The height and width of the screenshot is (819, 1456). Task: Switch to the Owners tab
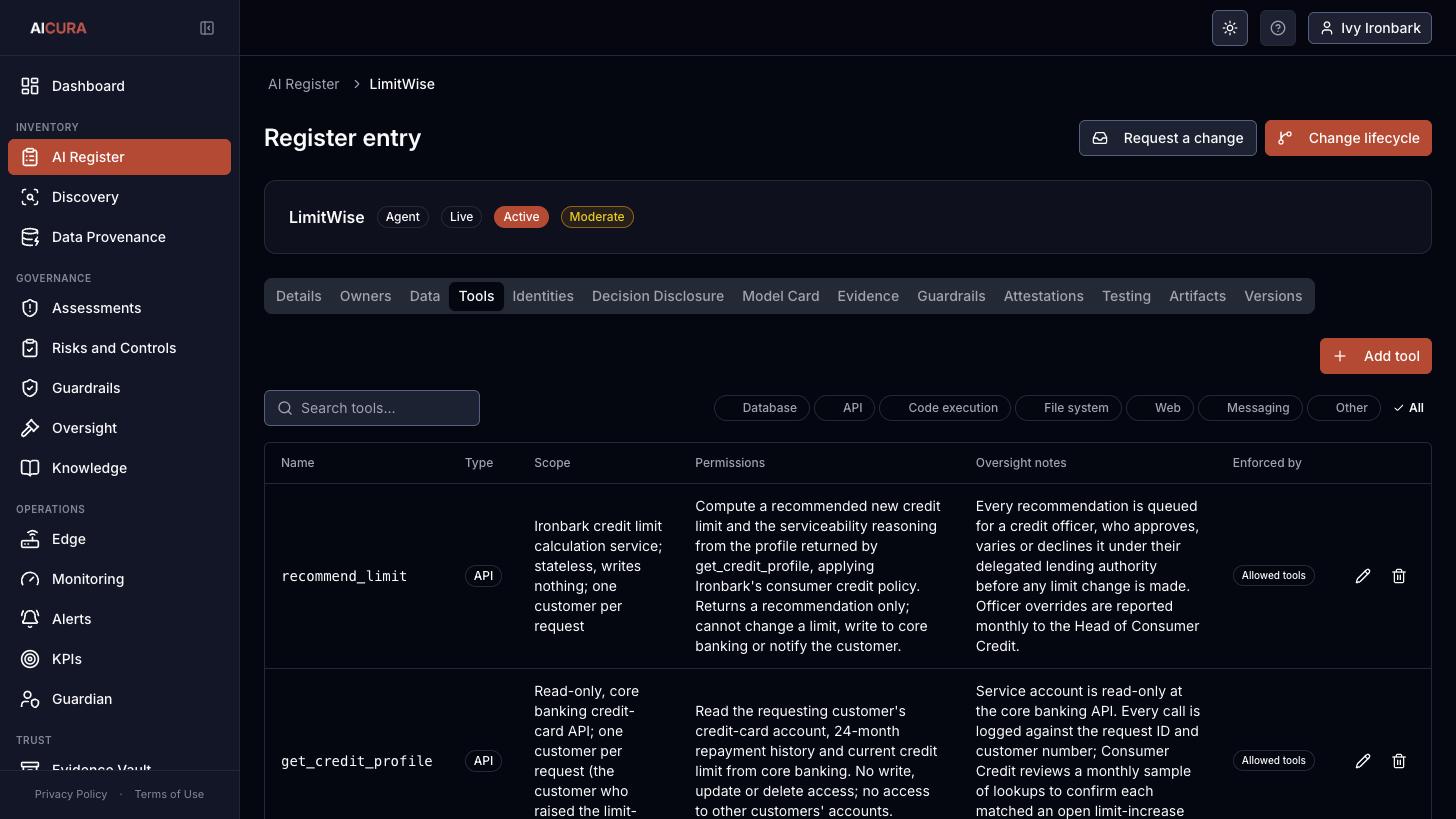click(365, 296)
